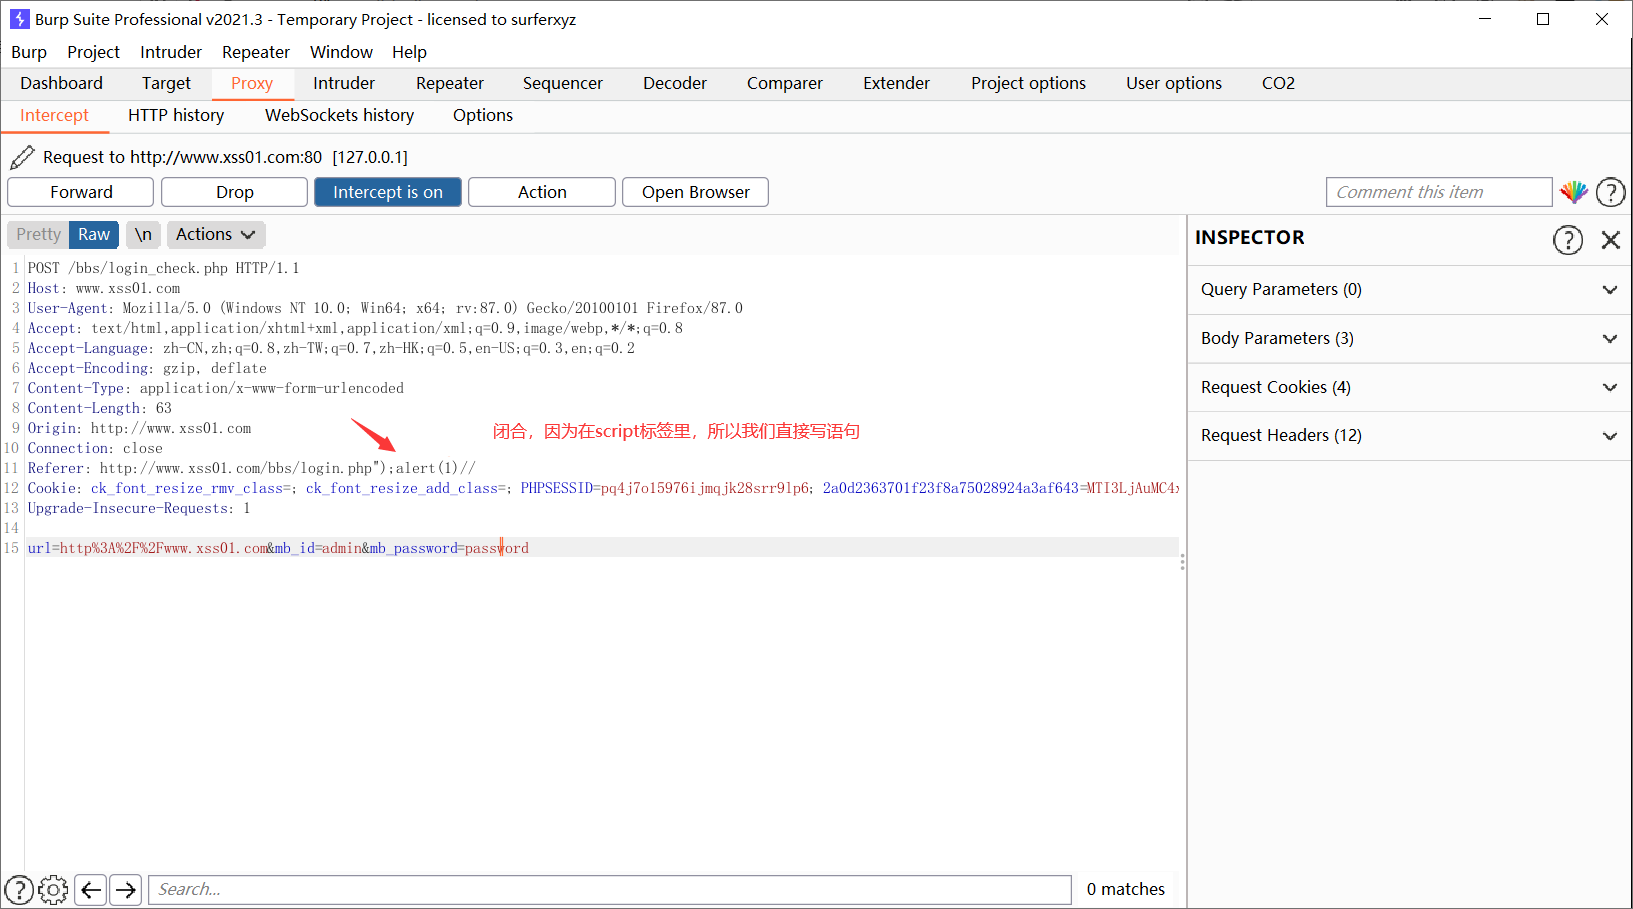Click the pencil edit icon beside the request target
This screenshot has width=1633, height=909.
point(22,157)
